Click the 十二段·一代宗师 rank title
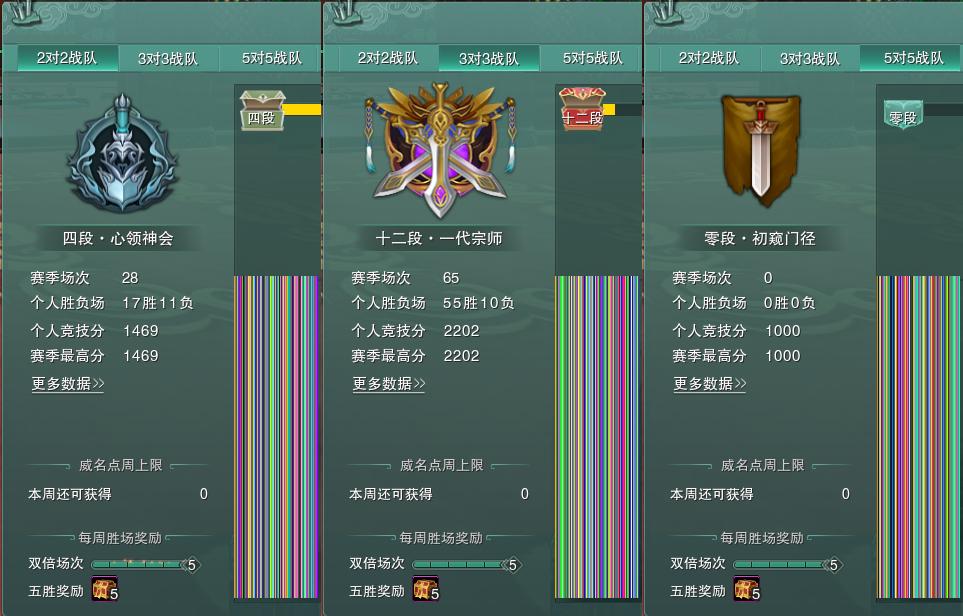 click(439, 238)
